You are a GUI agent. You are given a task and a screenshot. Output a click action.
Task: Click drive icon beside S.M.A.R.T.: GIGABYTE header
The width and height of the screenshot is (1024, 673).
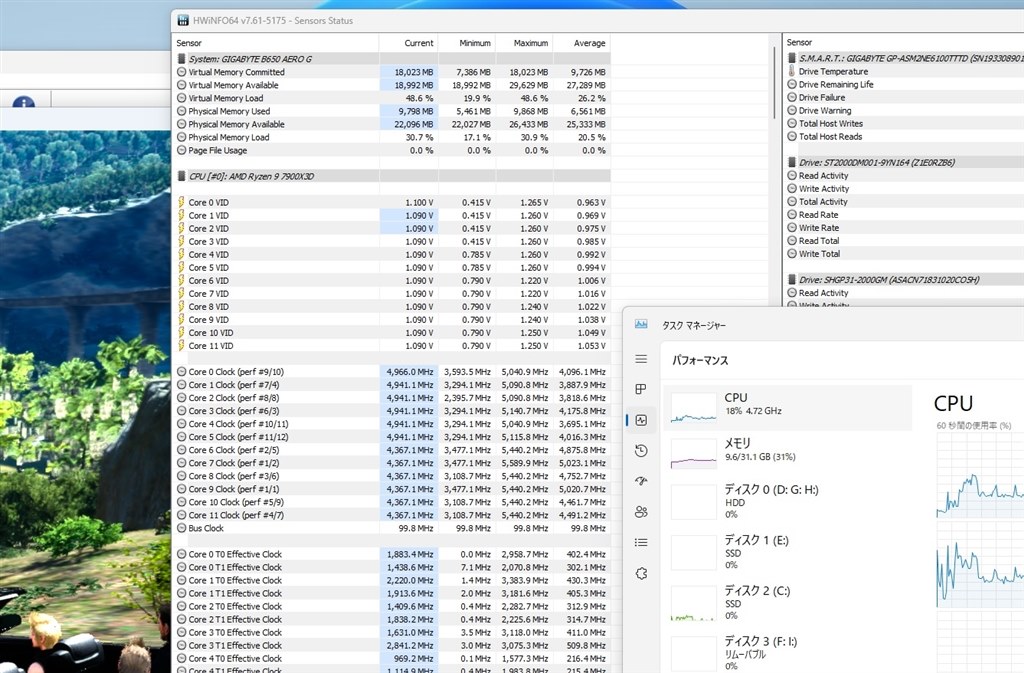coord(792,58)
